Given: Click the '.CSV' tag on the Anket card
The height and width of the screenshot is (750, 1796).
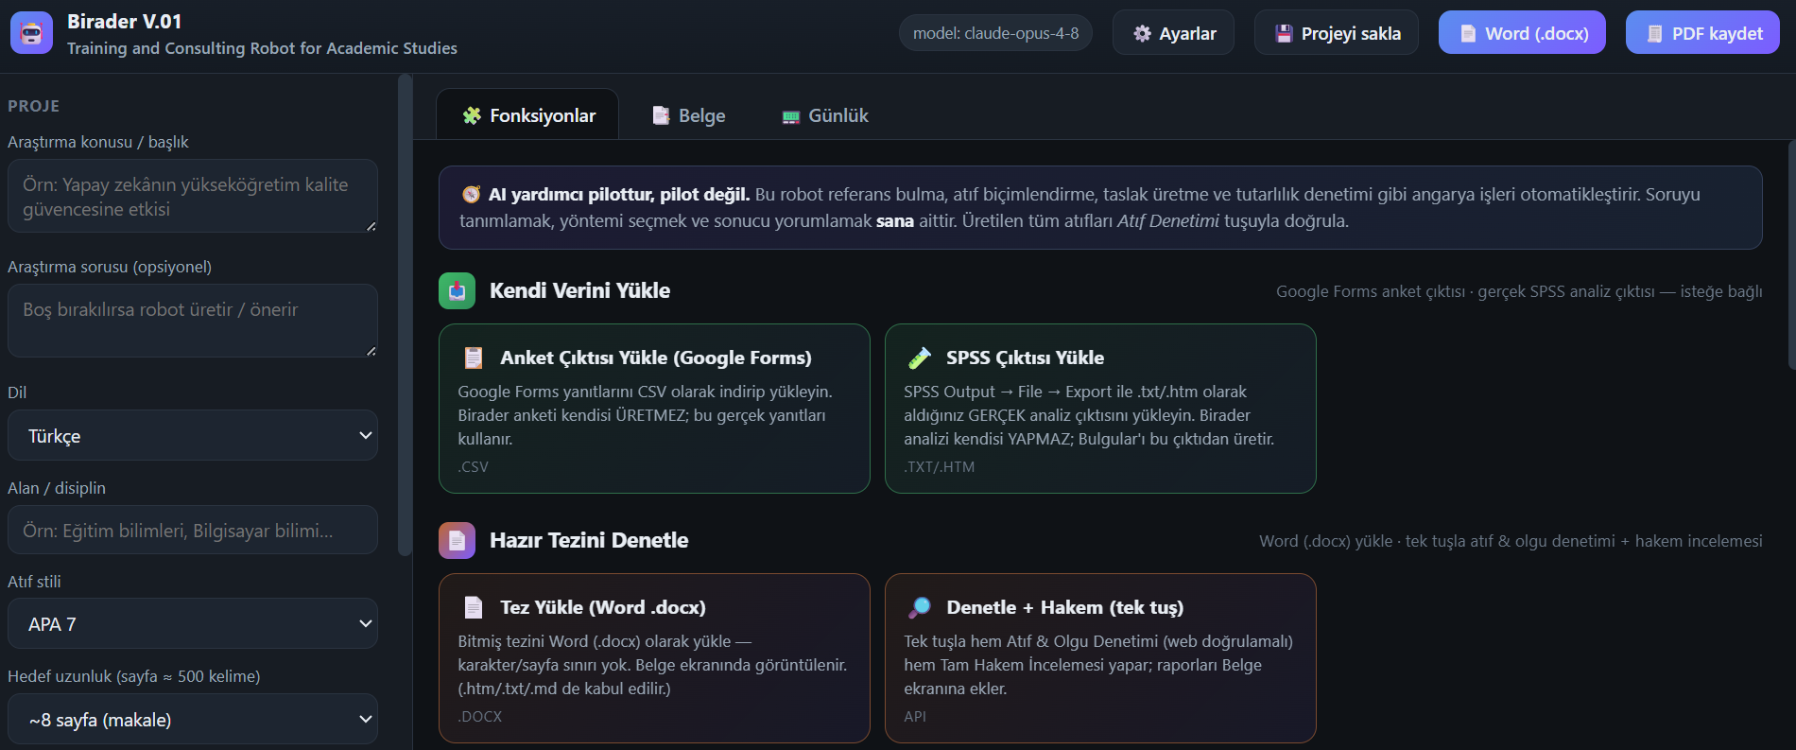Looking at the screenshot, I should [474, 467].
